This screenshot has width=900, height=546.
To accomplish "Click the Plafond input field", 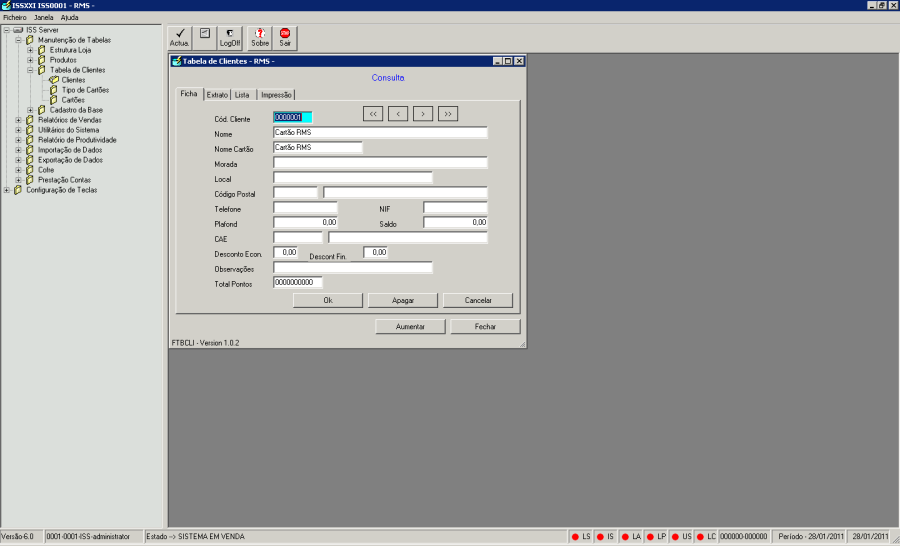I will point(305,222).
